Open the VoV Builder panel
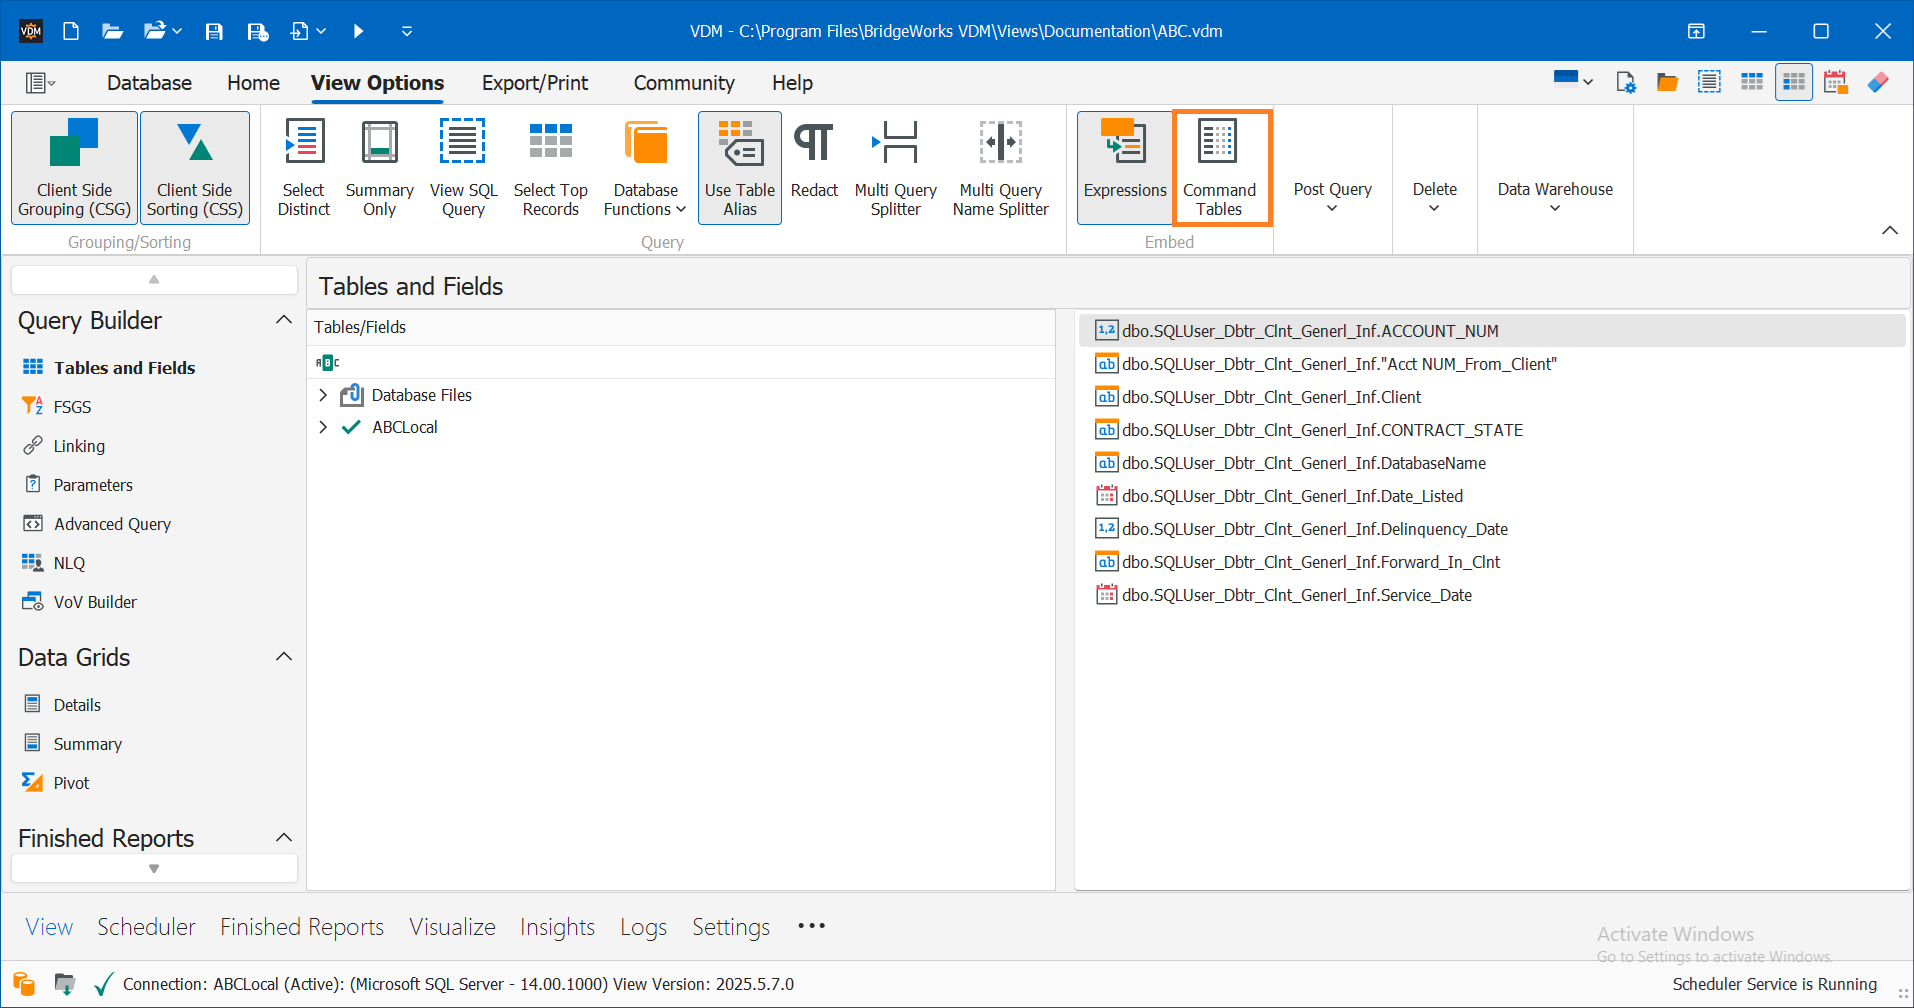Viewport: 1914px width, 1008px height. (x=95, y=601)
